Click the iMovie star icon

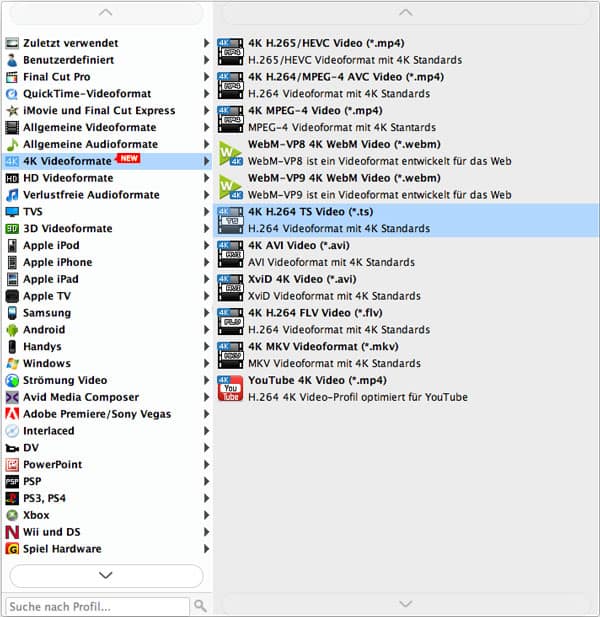(x=12, y=111)
